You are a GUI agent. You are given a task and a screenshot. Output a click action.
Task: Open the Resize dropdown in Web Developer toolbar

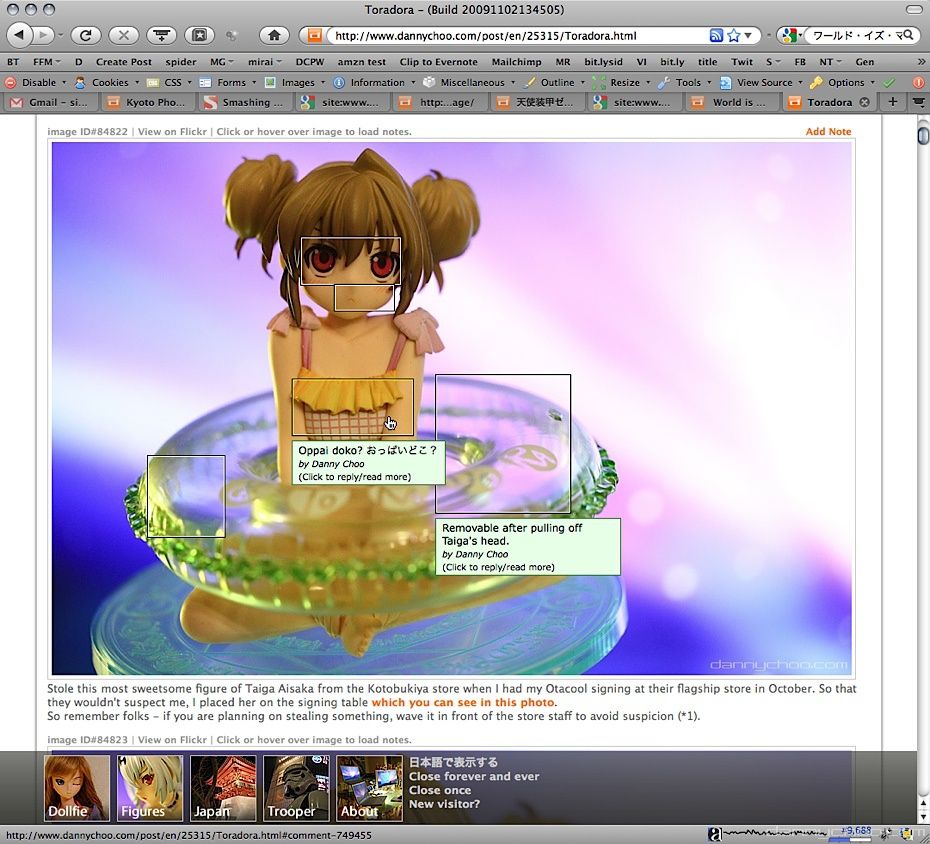(622, 82)
